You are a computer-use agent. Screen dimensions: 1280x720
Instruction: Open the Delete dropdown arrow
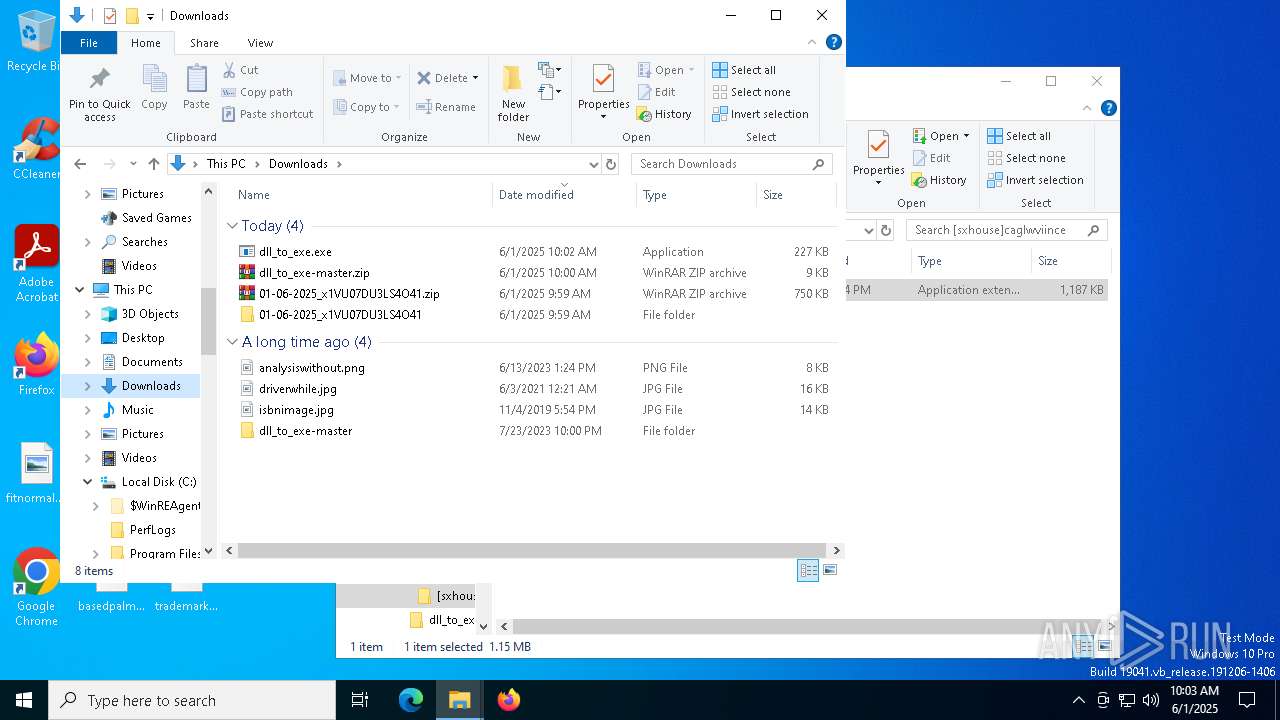(475, 78)
